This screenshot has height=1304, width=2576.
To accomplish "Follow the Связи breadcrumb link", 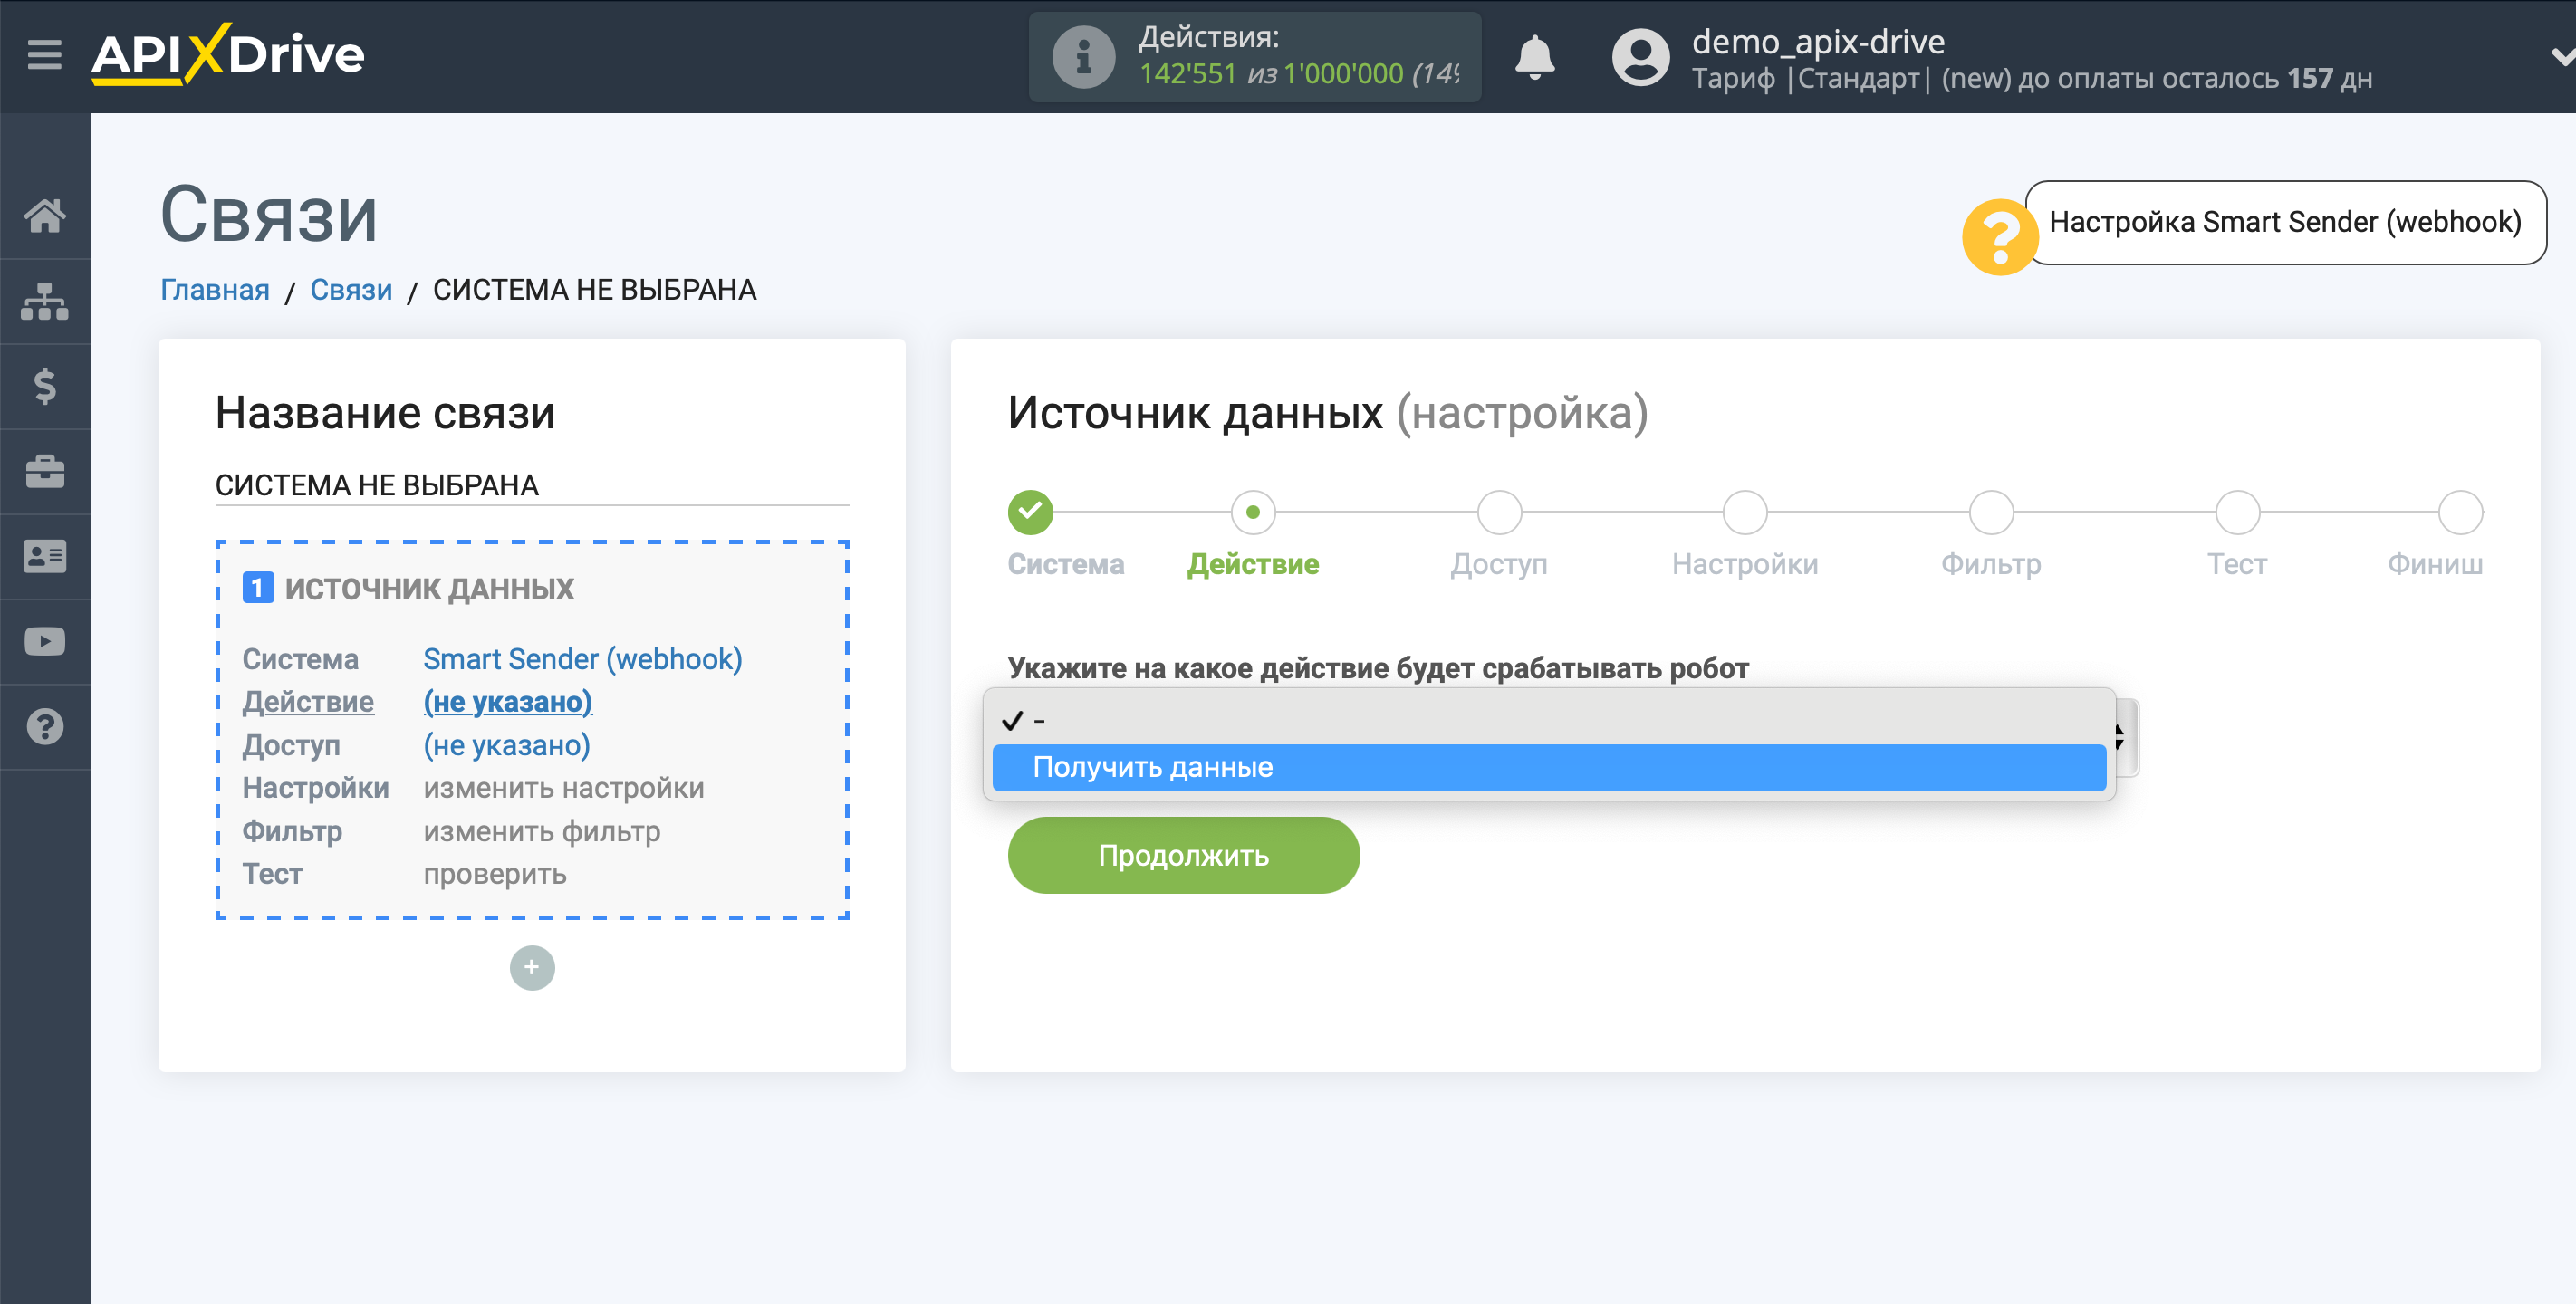I will pos(351,290).
